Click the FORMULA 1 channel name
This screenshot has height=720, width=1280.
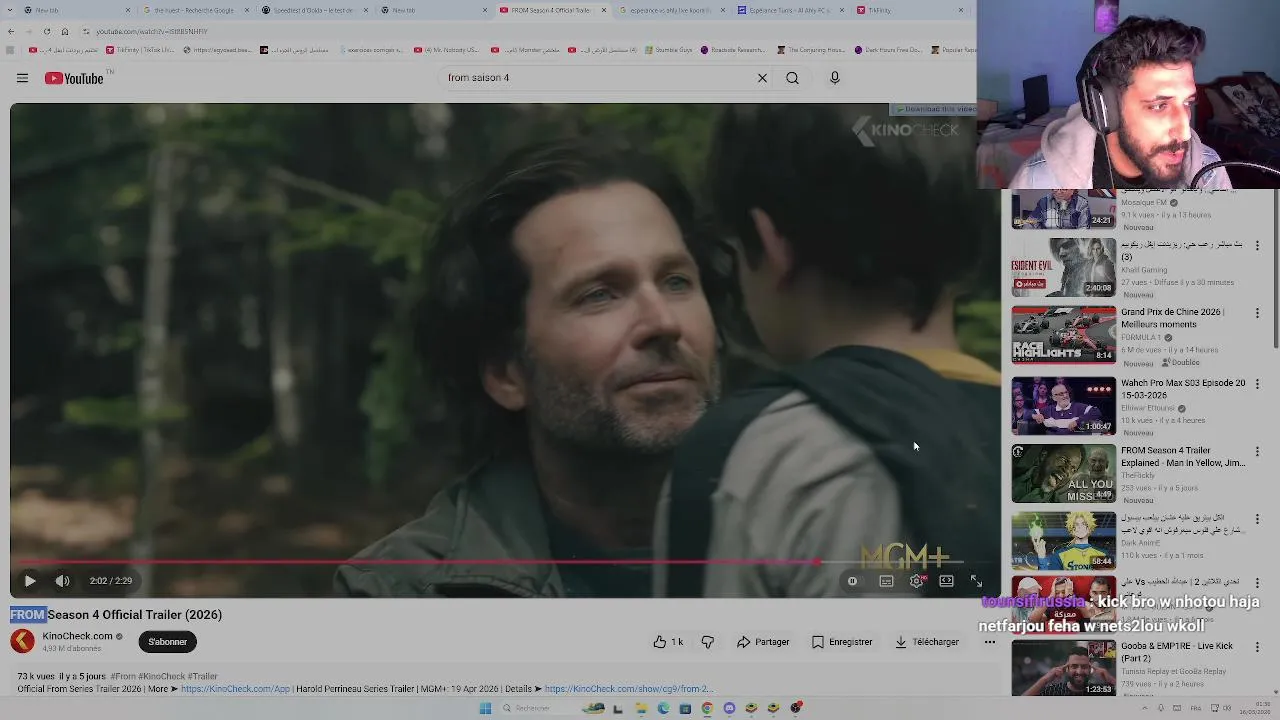(1141, 338)
